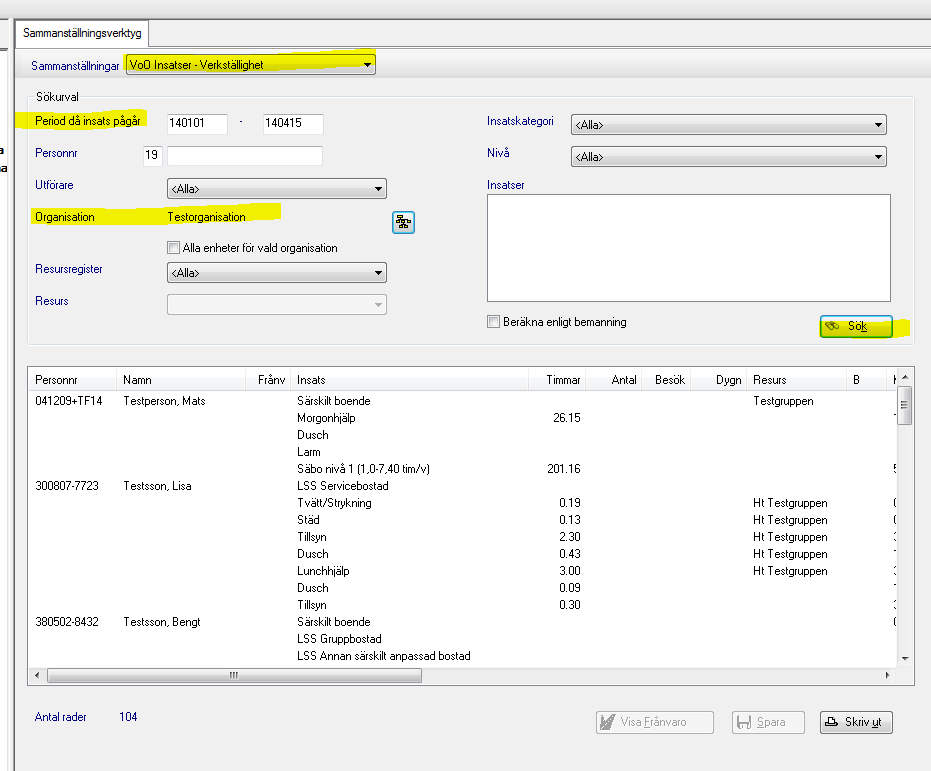The width and height of the screenshot is (931, 771).
Task: Click the binoculars icon on Sök button
Action: point(832,326)
